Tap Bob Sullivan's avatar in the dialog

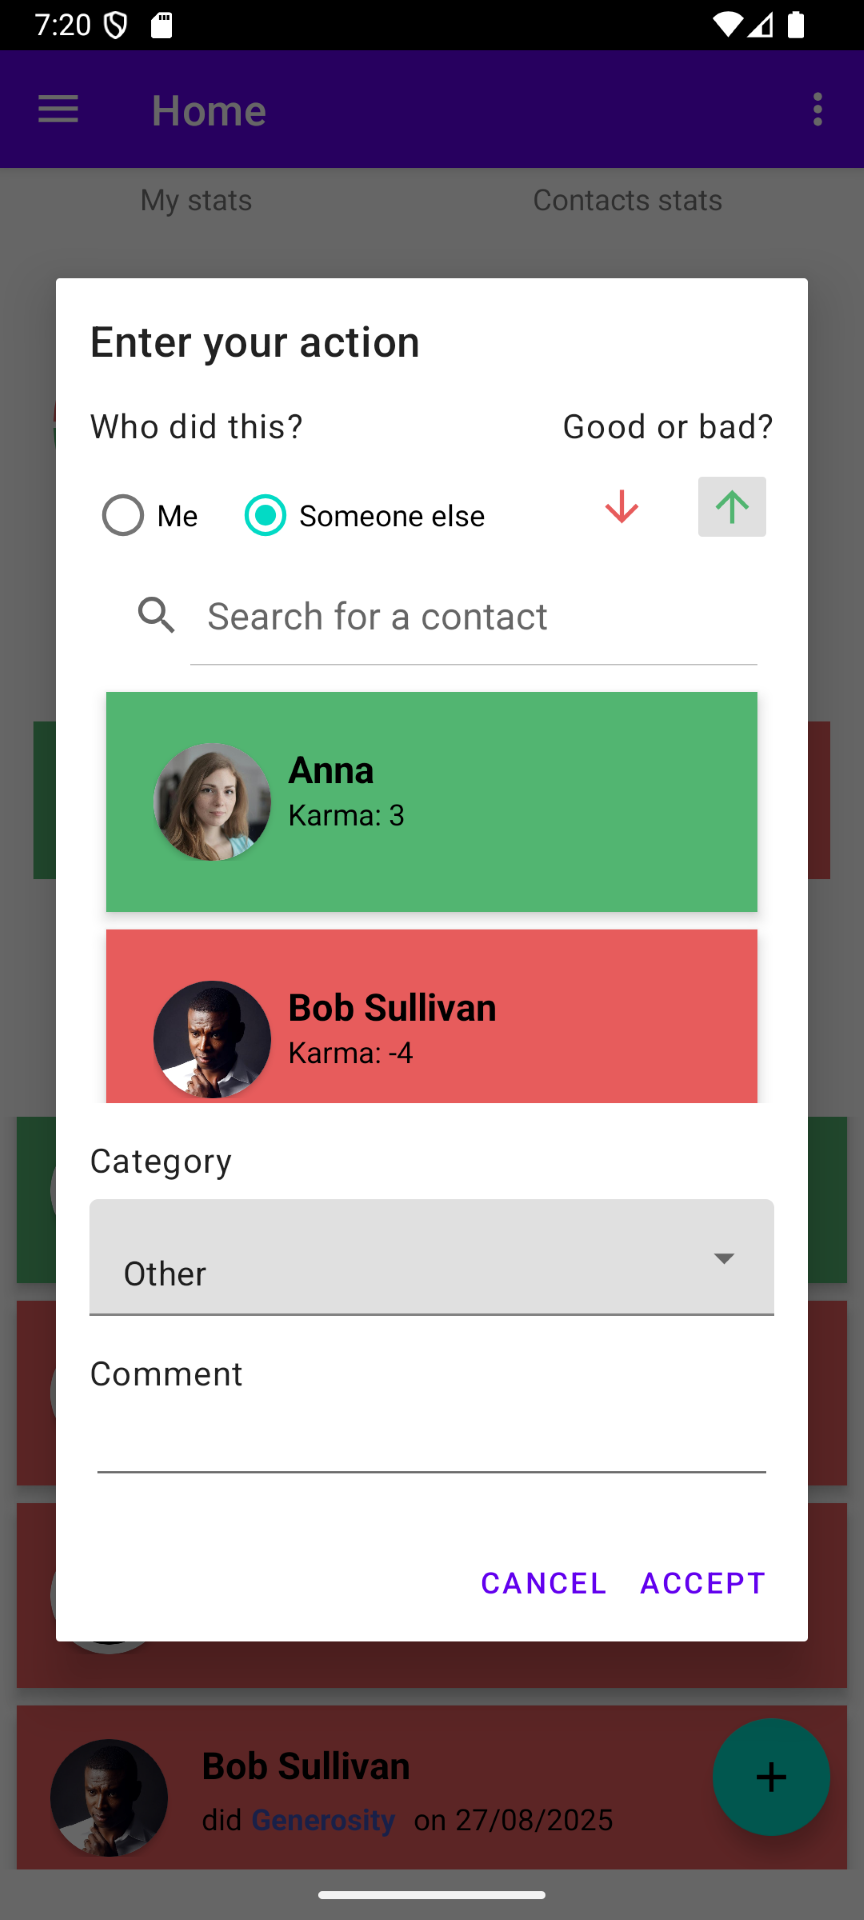(x=212, y=1039)
